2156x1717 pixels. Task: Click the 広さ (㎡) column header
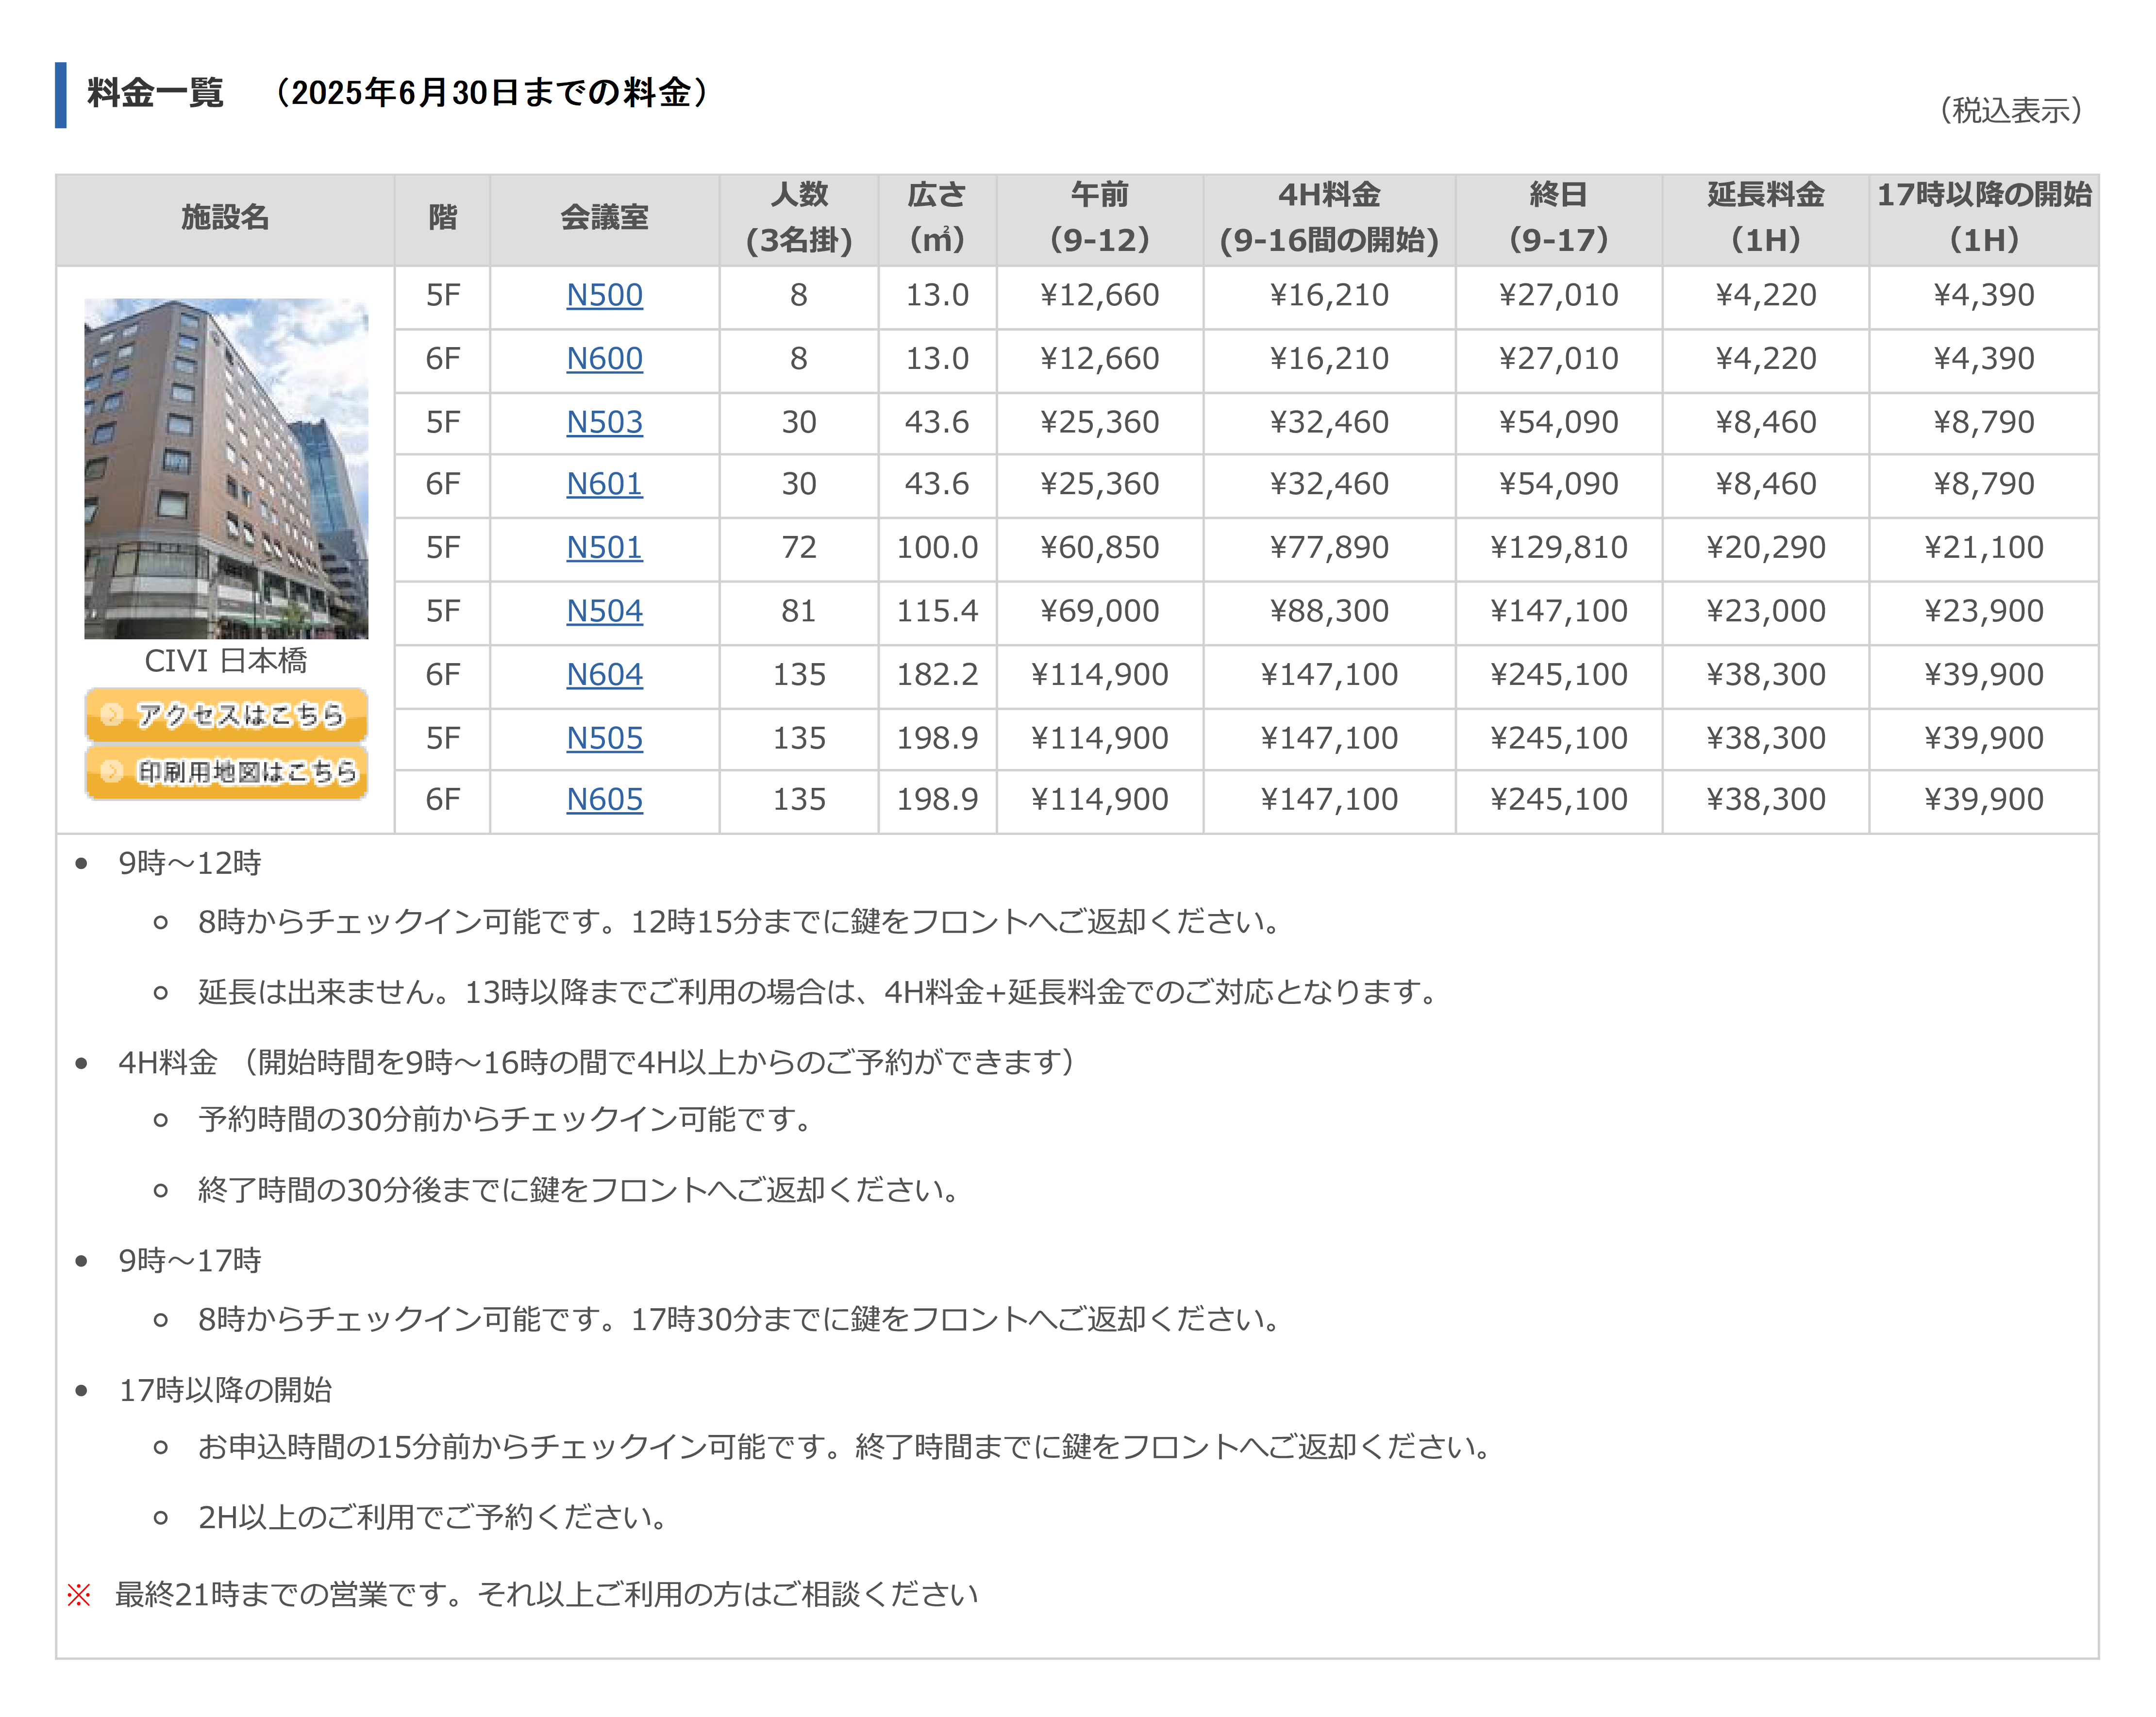tap(937, 219)
